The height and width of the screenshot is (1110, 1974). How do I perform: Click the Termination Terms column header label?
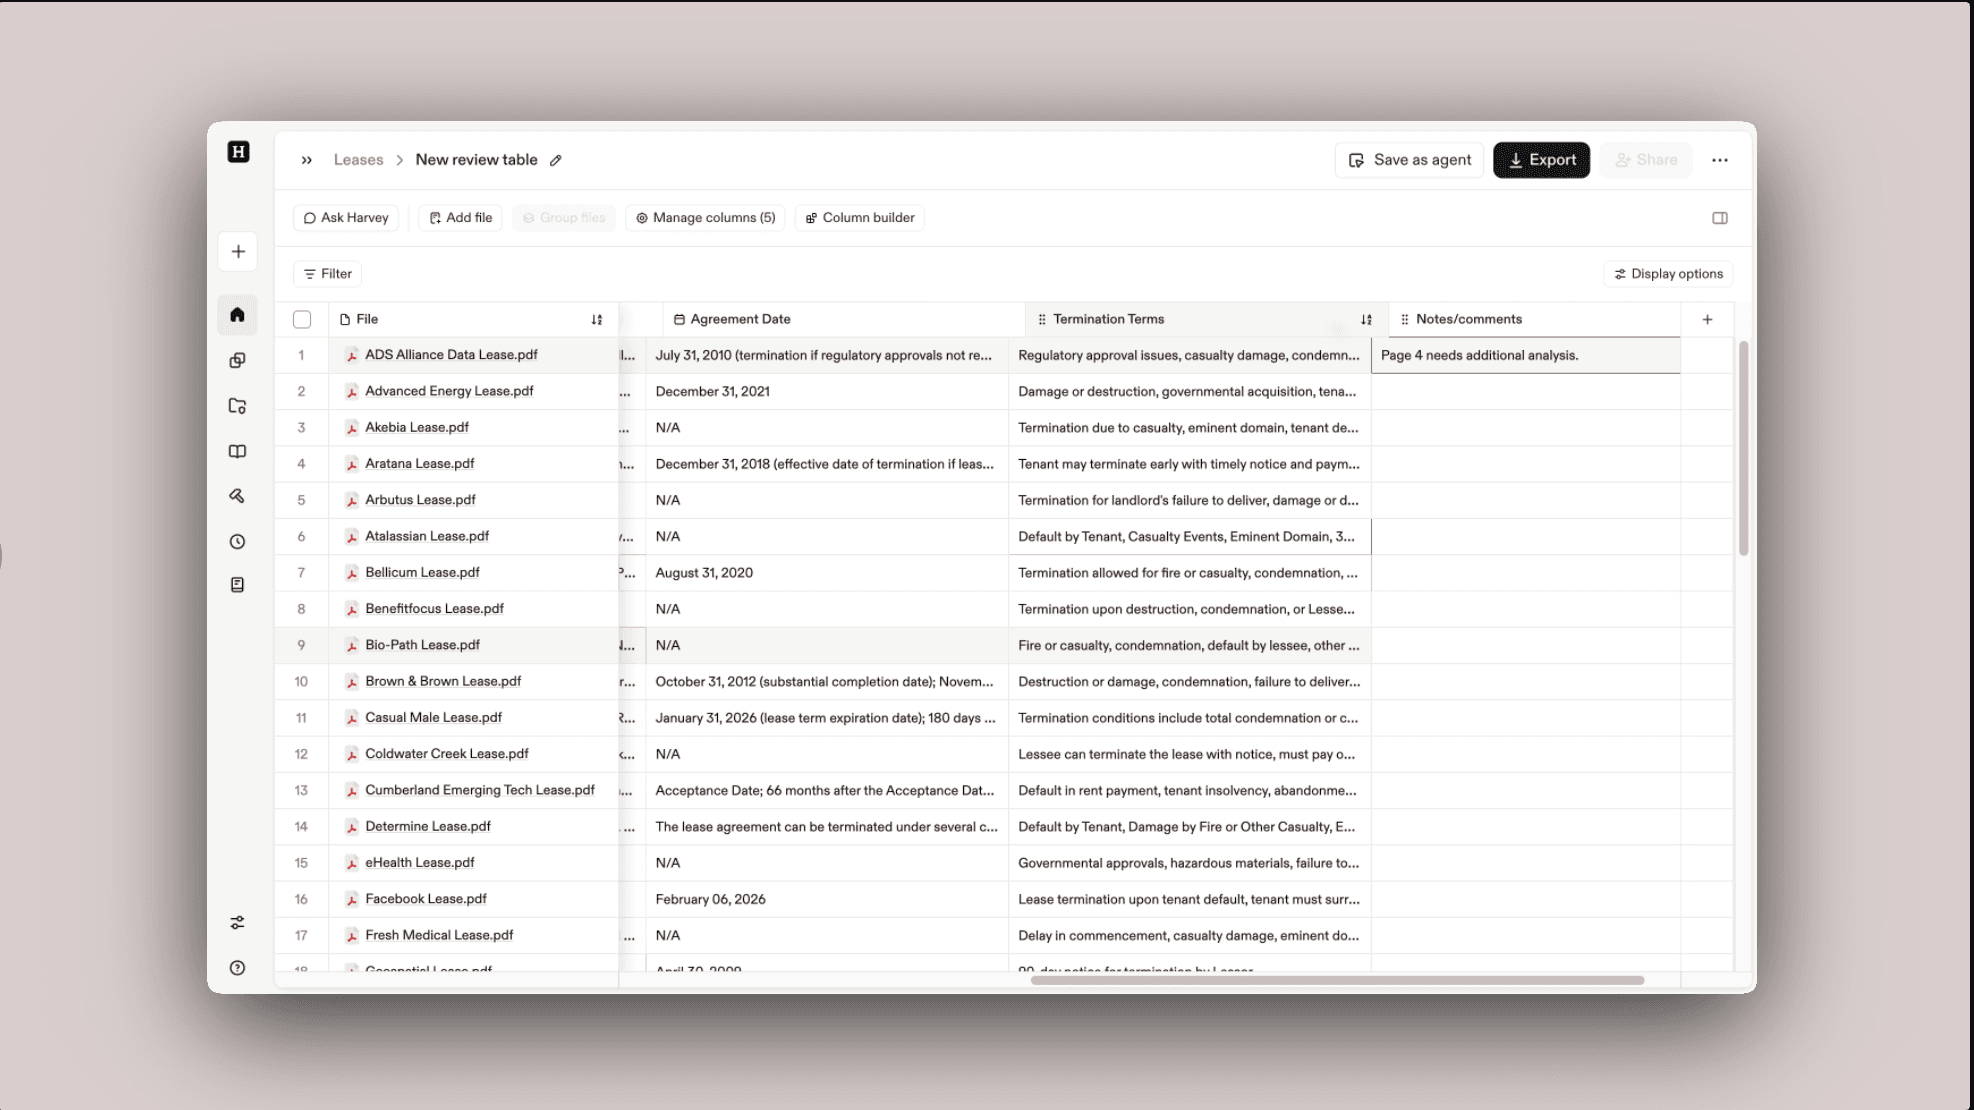(x=1108, y=320)
